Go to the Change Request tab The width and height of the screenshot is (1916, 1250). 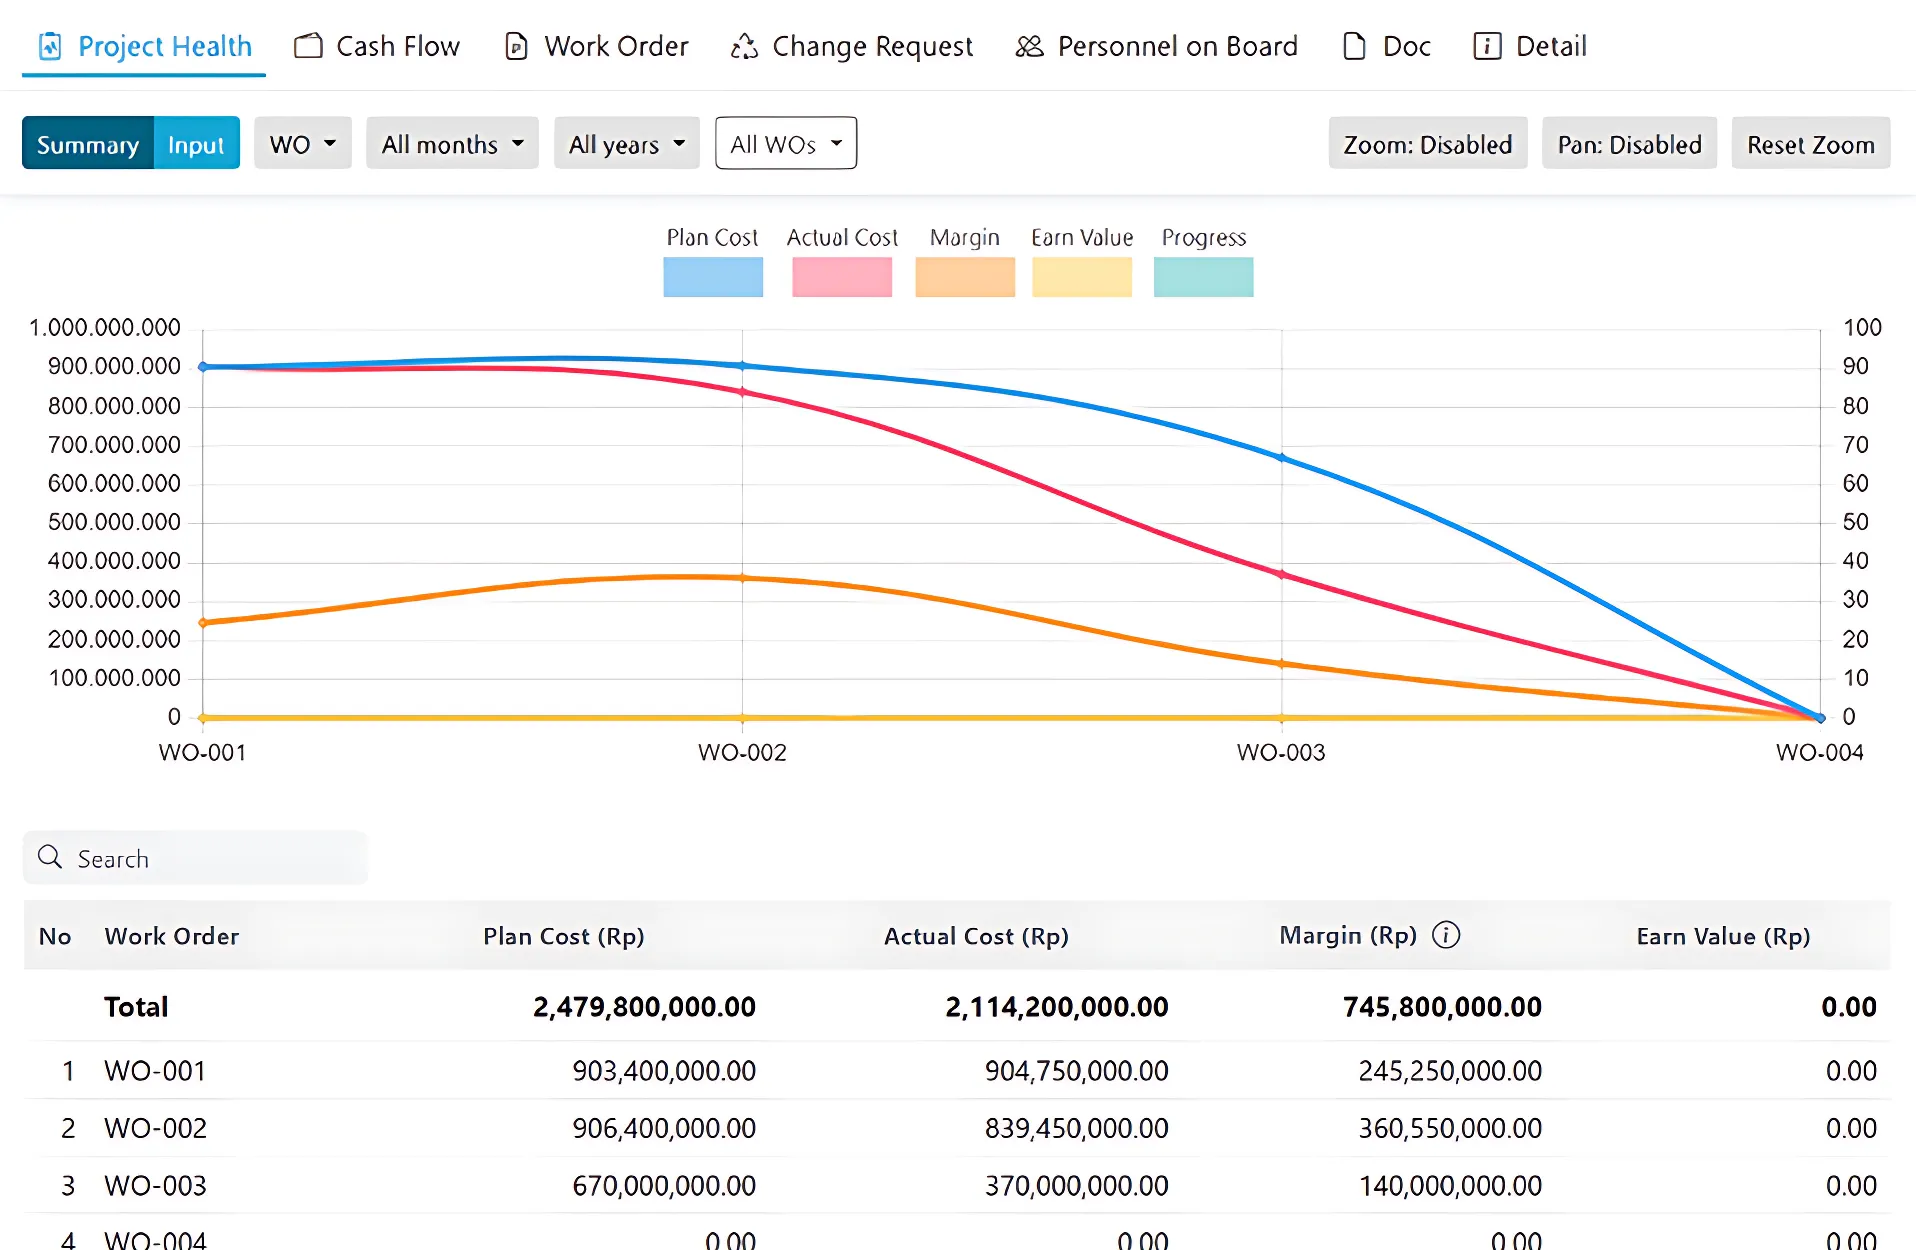tap(871, 46)
